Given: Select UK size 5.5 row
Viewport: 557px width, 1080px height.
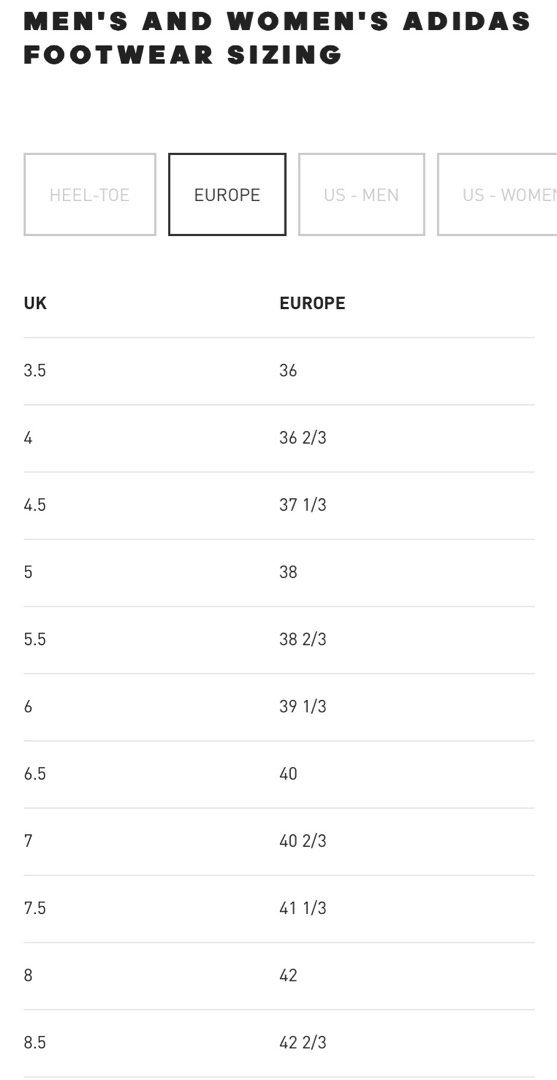Looking at the screenshot, I should [x=279, y=639].
